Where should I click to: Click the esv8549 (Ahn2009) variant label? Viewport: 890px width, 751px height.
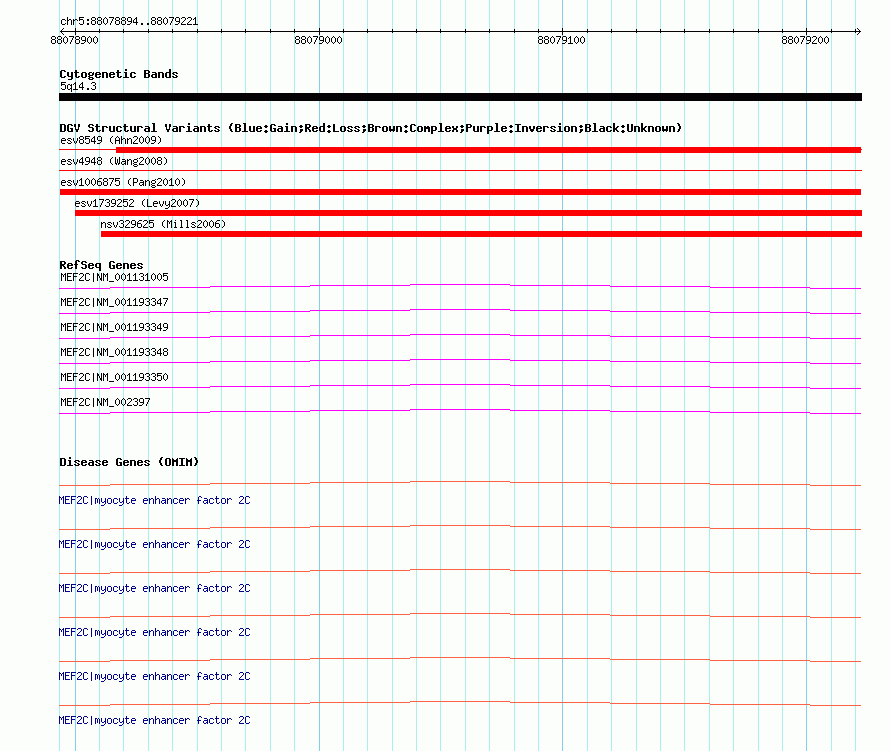(x=111, y=140)
